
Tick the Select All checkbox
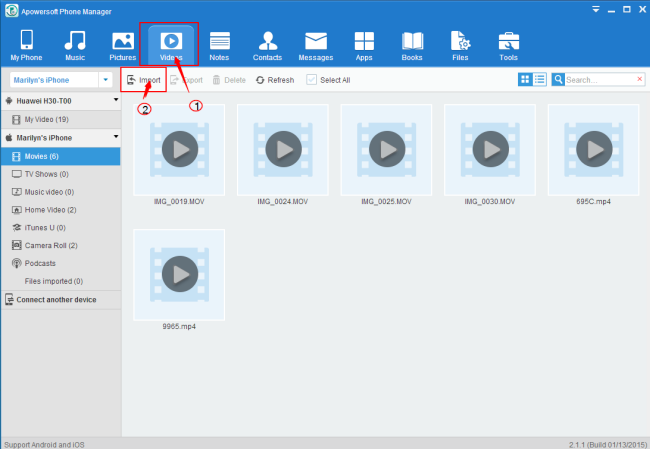tap(311, 80)
